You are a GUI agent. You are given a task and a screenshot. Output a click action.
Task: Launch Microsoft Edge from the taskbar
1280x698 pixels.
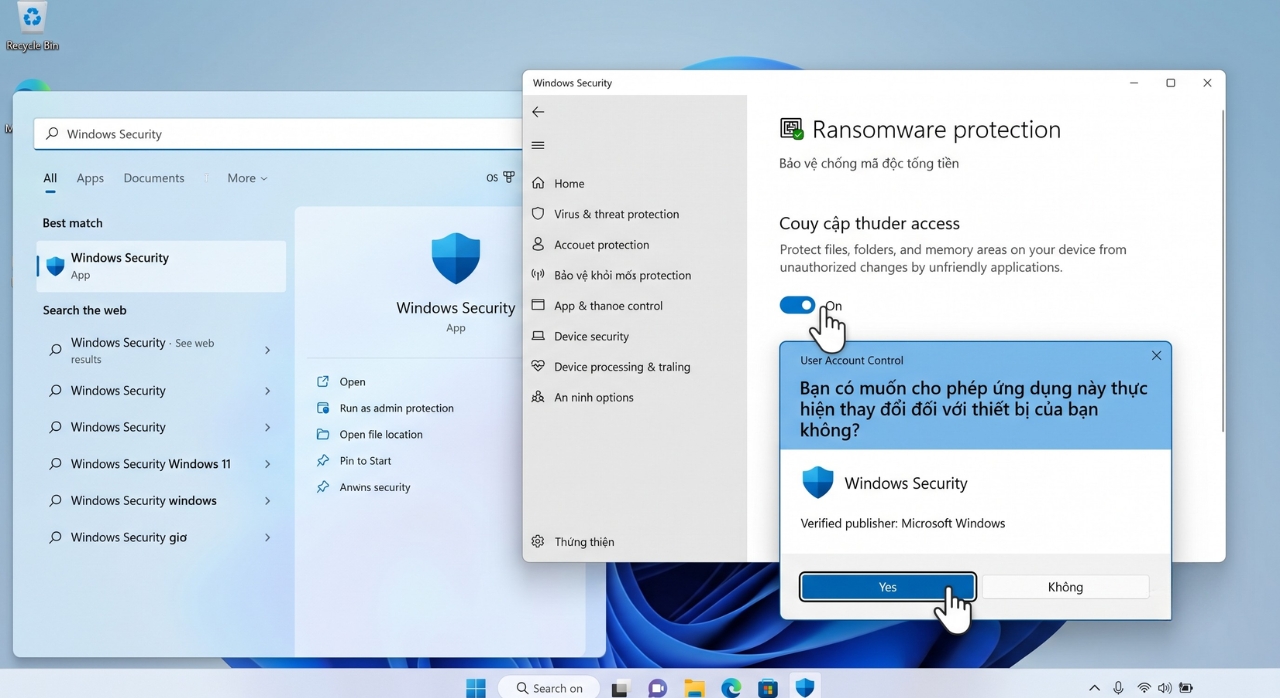[732, 688]
